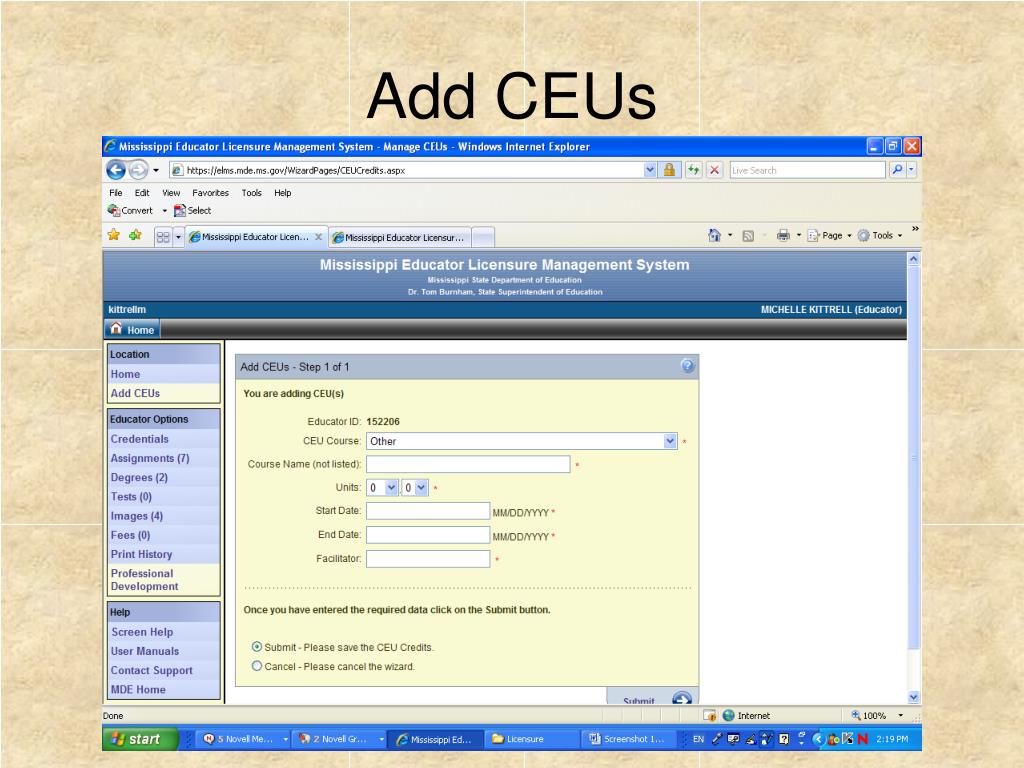This screenshot has width=1024, height=768.
Task: Click the Submit wizard button
Action: (652, 696)
